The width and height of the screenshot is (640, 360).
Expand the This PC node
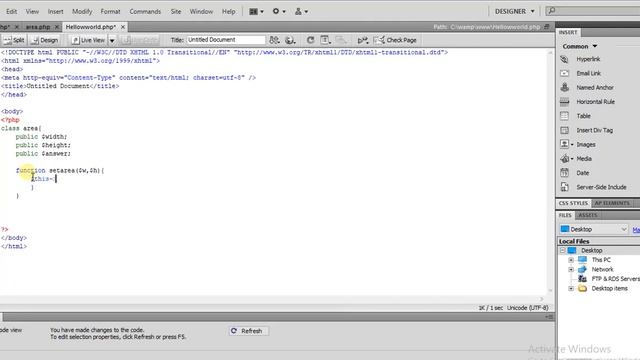point(571,260)
